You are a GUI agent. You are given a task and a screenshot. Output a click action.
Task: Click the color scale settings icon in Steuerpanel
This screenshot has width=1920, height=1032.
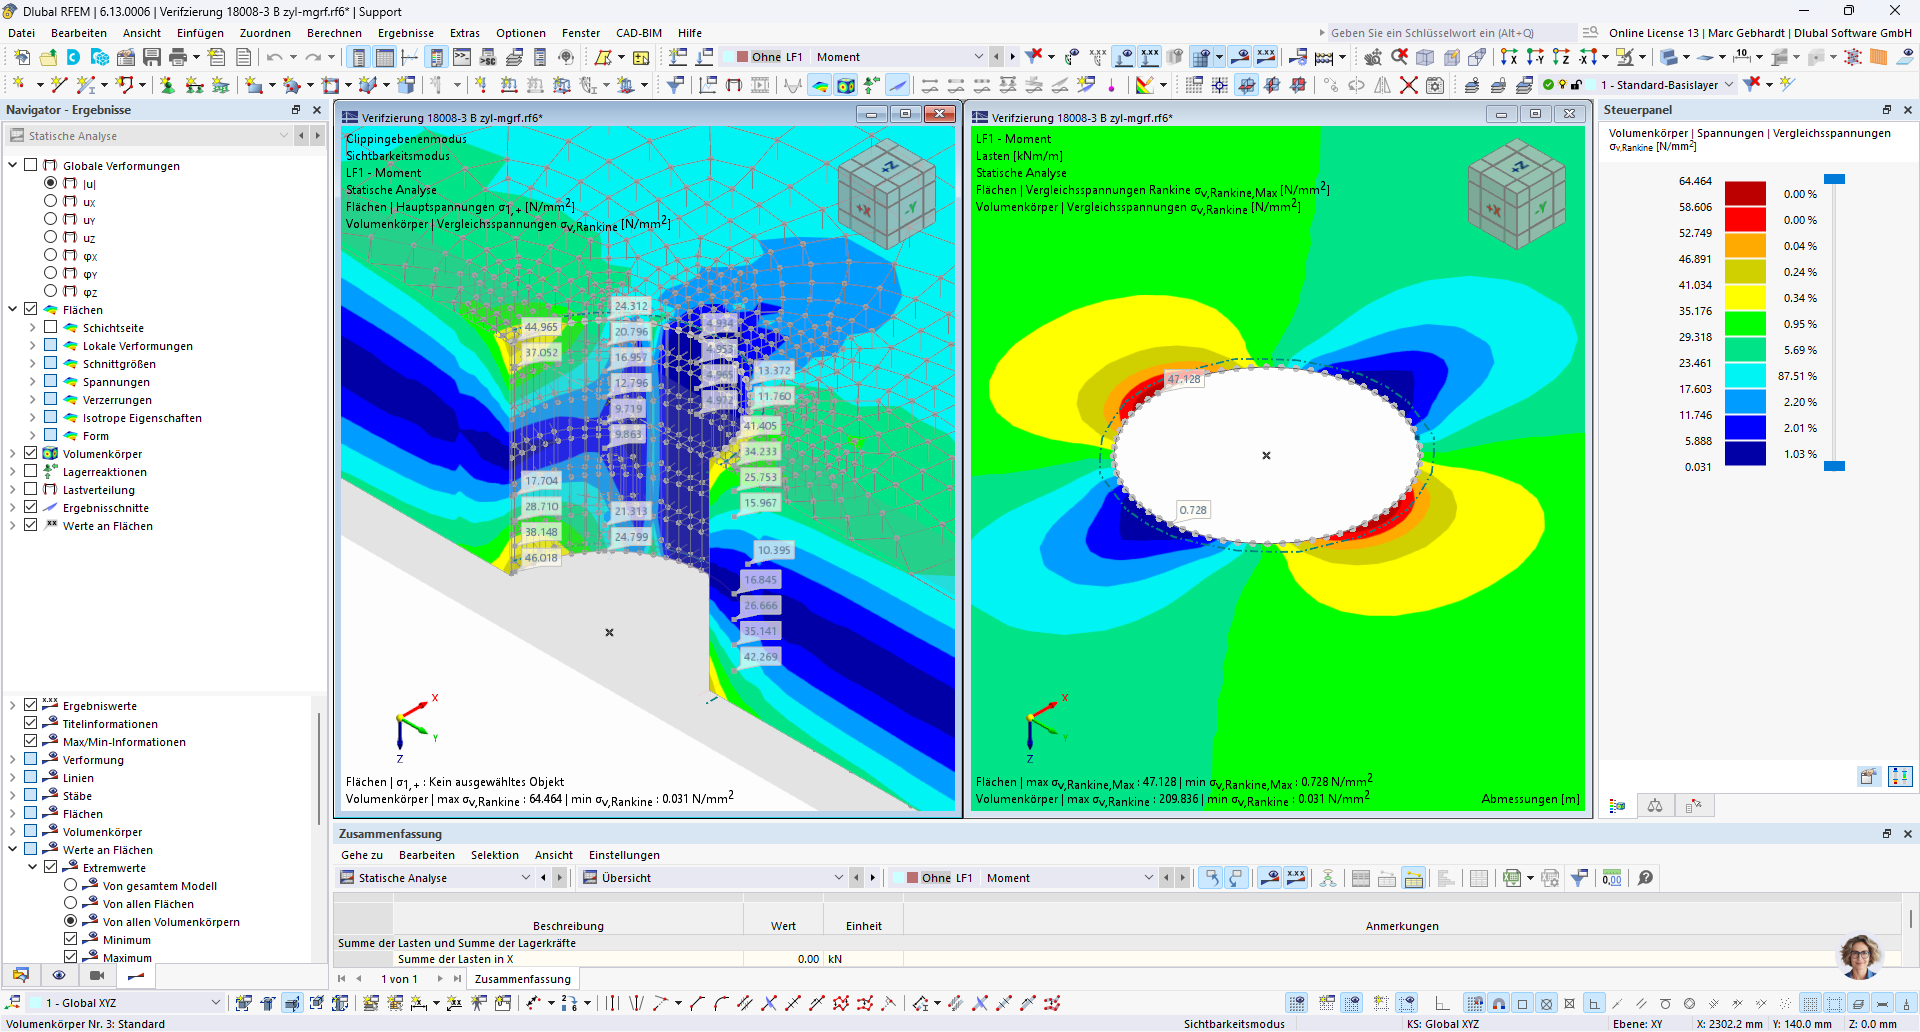[x=1900, y=776]
